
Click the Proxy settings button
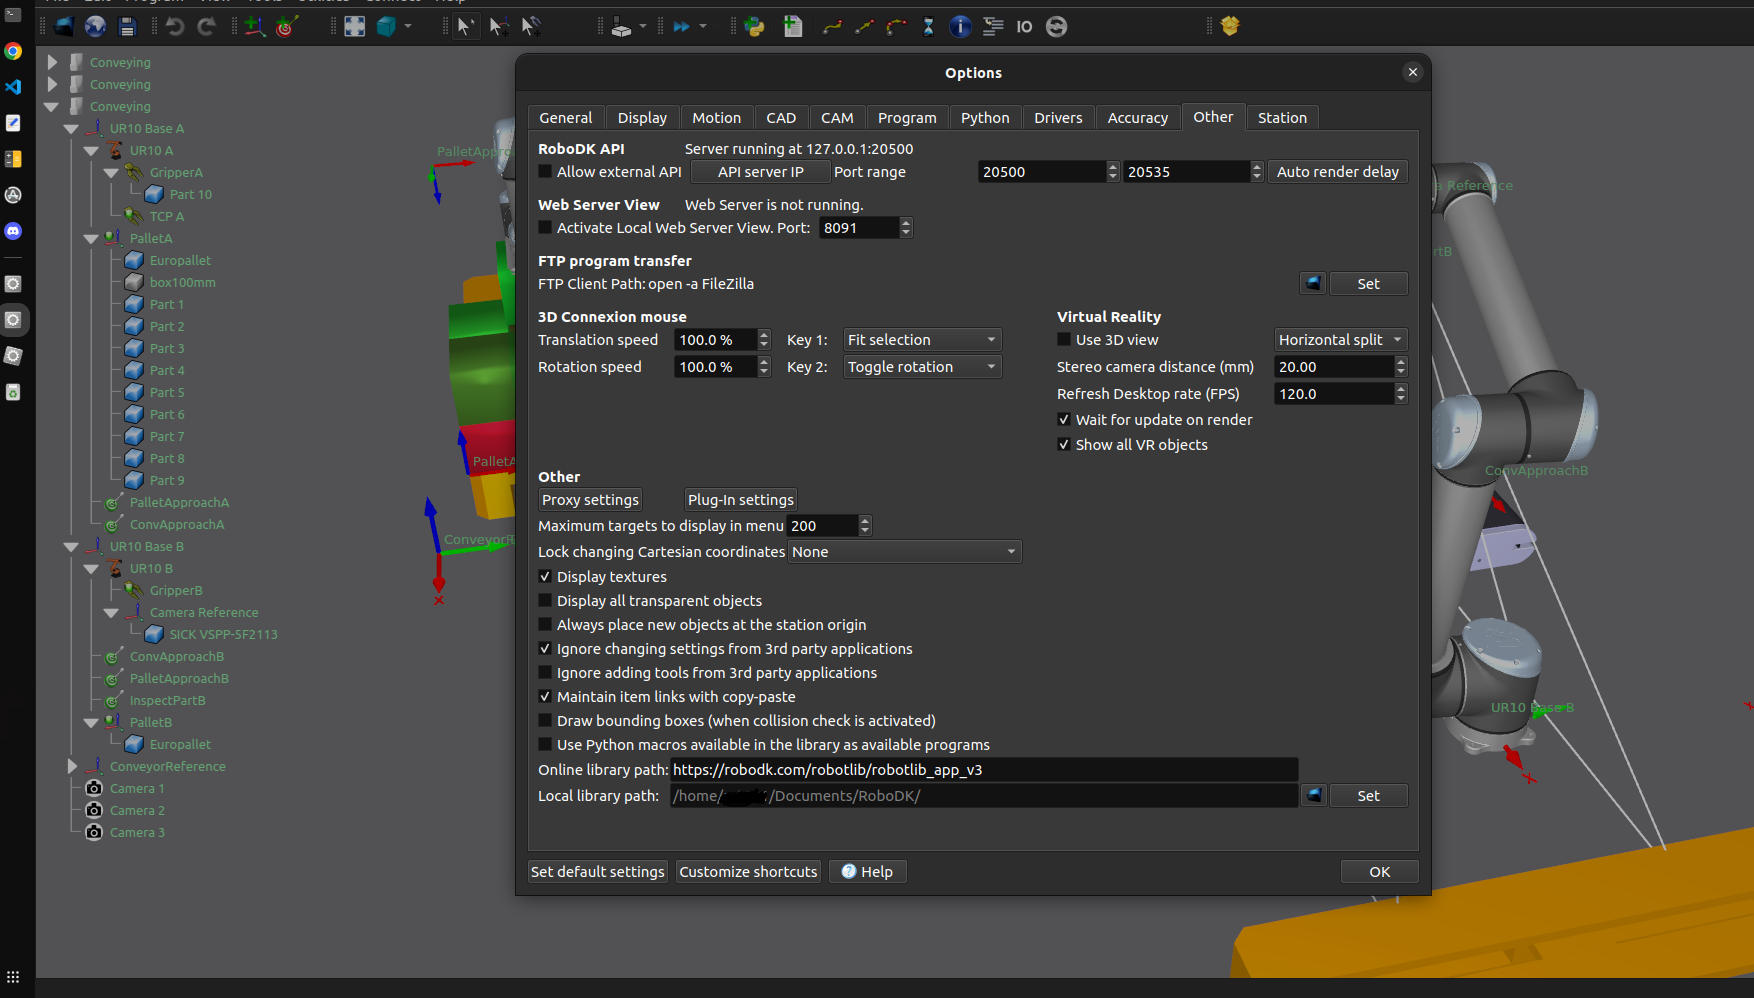pyautogui.click(x=590, y=500)
